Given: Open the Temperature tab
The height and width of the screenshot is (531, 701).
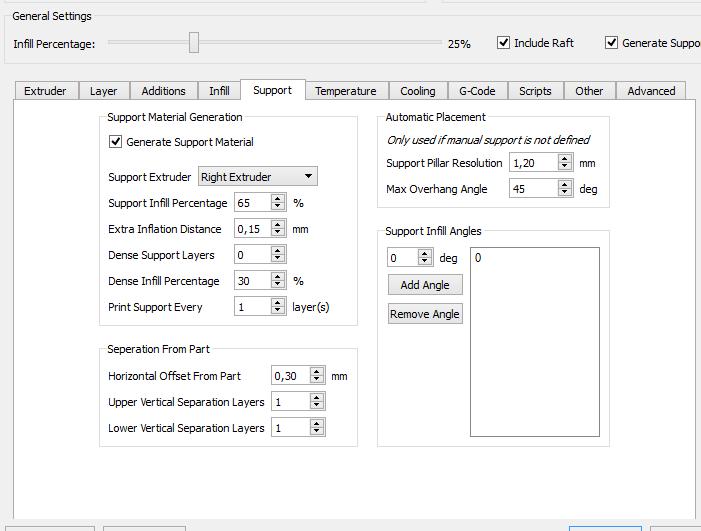Looking at the screenshot, I should coord(345,91).
